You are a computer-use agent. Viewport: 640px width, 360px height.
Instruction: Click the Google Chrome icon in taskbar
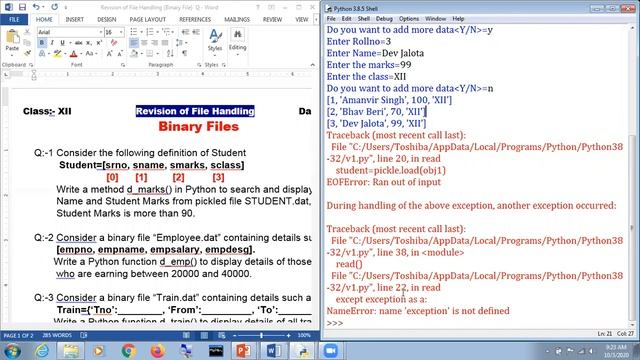coord(129,351)
